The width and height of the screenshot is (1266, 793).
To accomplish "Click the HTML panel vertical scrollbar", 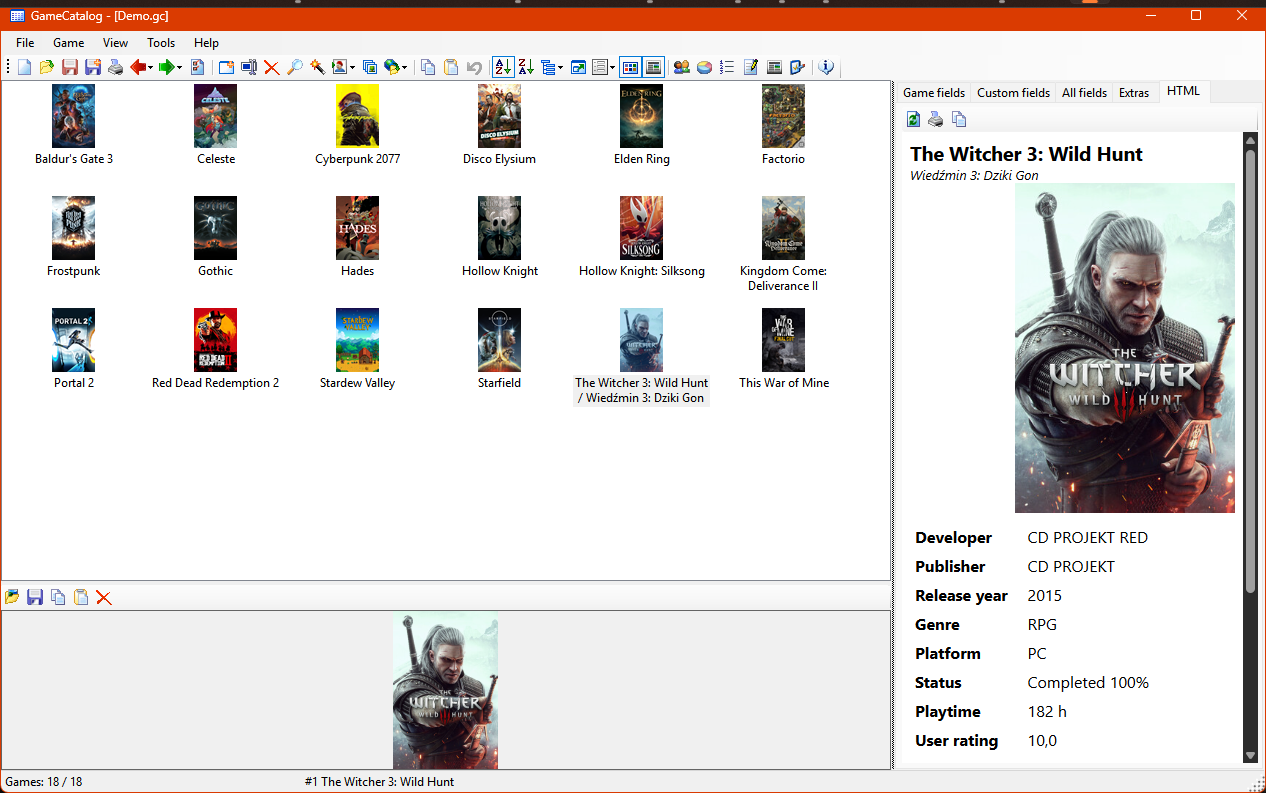I will click(x=1249, y=370).
